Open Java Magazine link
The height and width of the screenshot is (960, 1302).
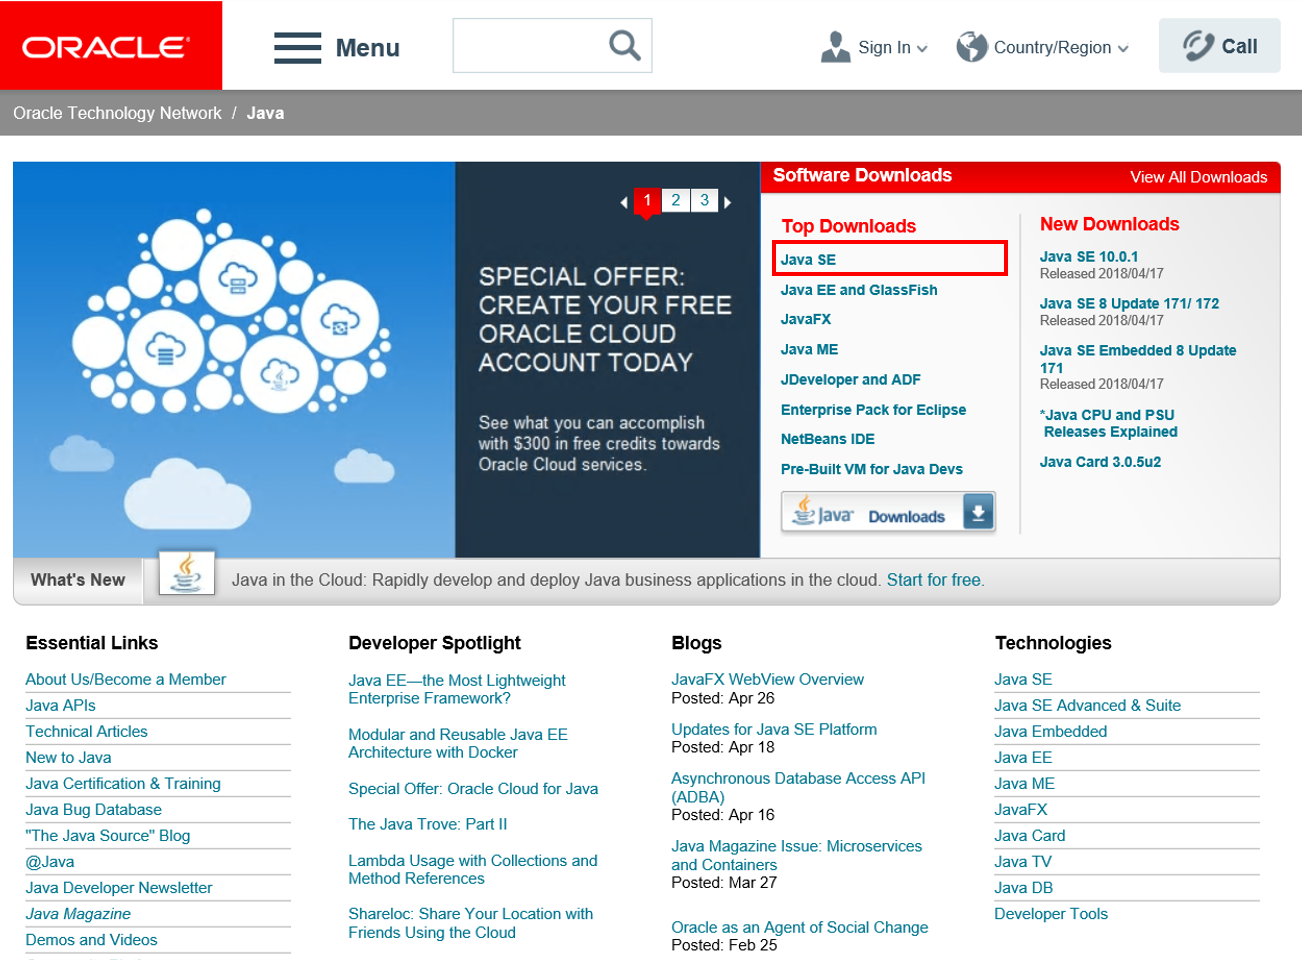tap(78, 913)
